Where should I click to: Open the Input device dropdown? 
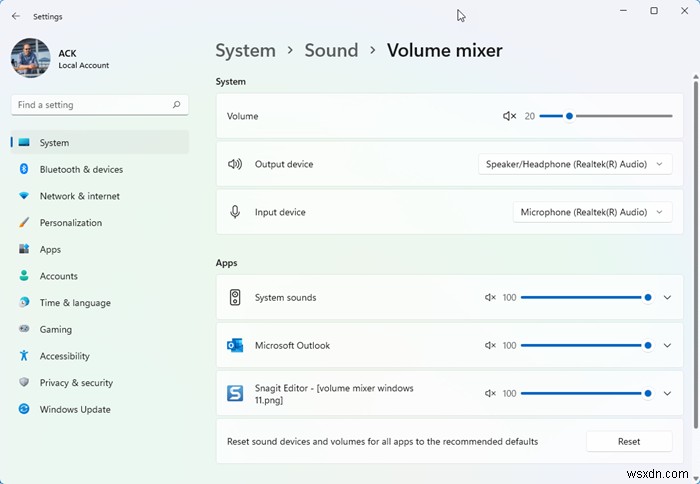[x=592, y=212]
